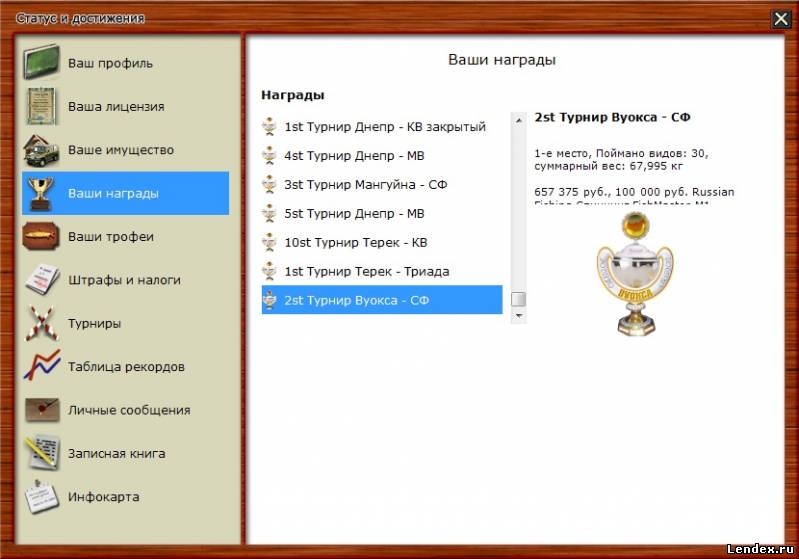
Task: Open the license certificate icon
Action: coord(42,106)
